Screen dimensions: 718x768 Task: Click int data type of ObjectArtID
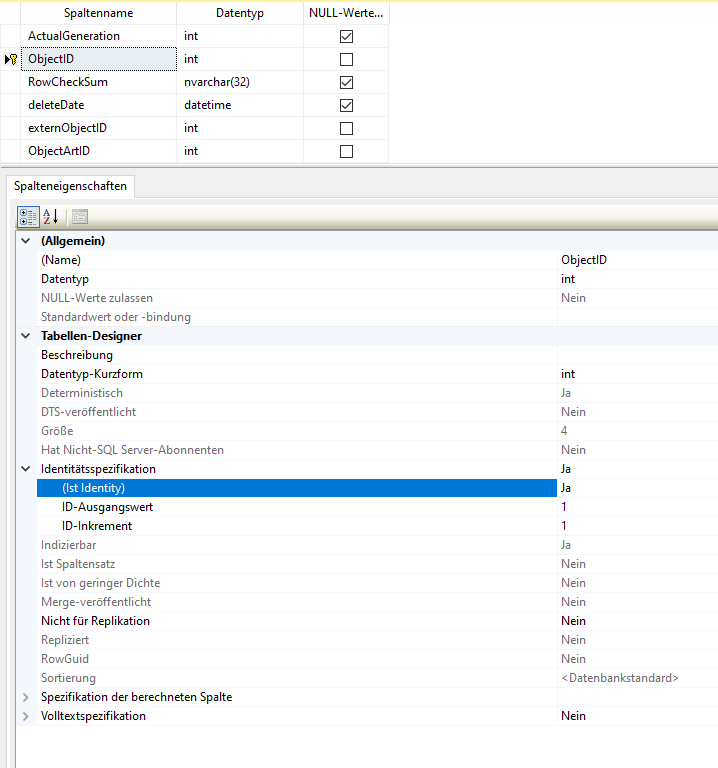pos(240,151)
